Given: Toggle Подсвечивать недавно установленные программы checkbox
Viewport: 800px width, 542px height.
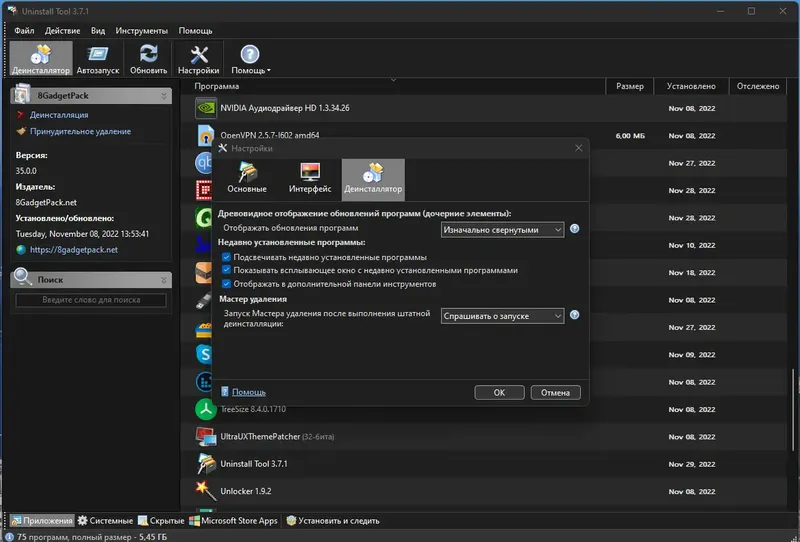Looking at the screenshot, I should pyautogui.click(x=227, y=257).
